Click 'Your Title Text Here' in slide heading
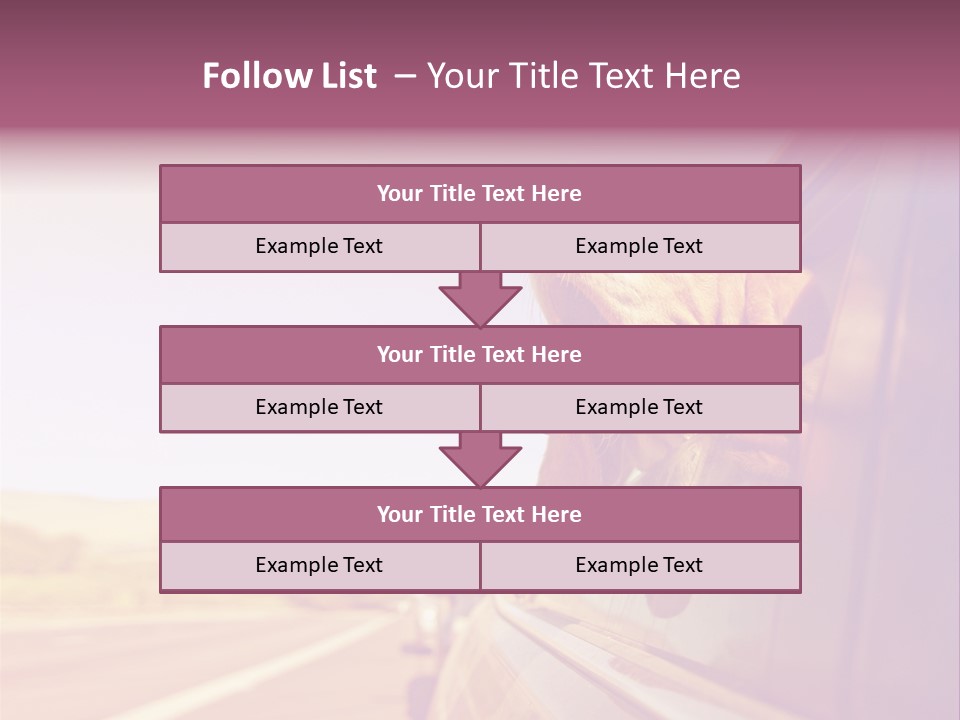Viewport: 960px width, 720px height. (583, 76)
